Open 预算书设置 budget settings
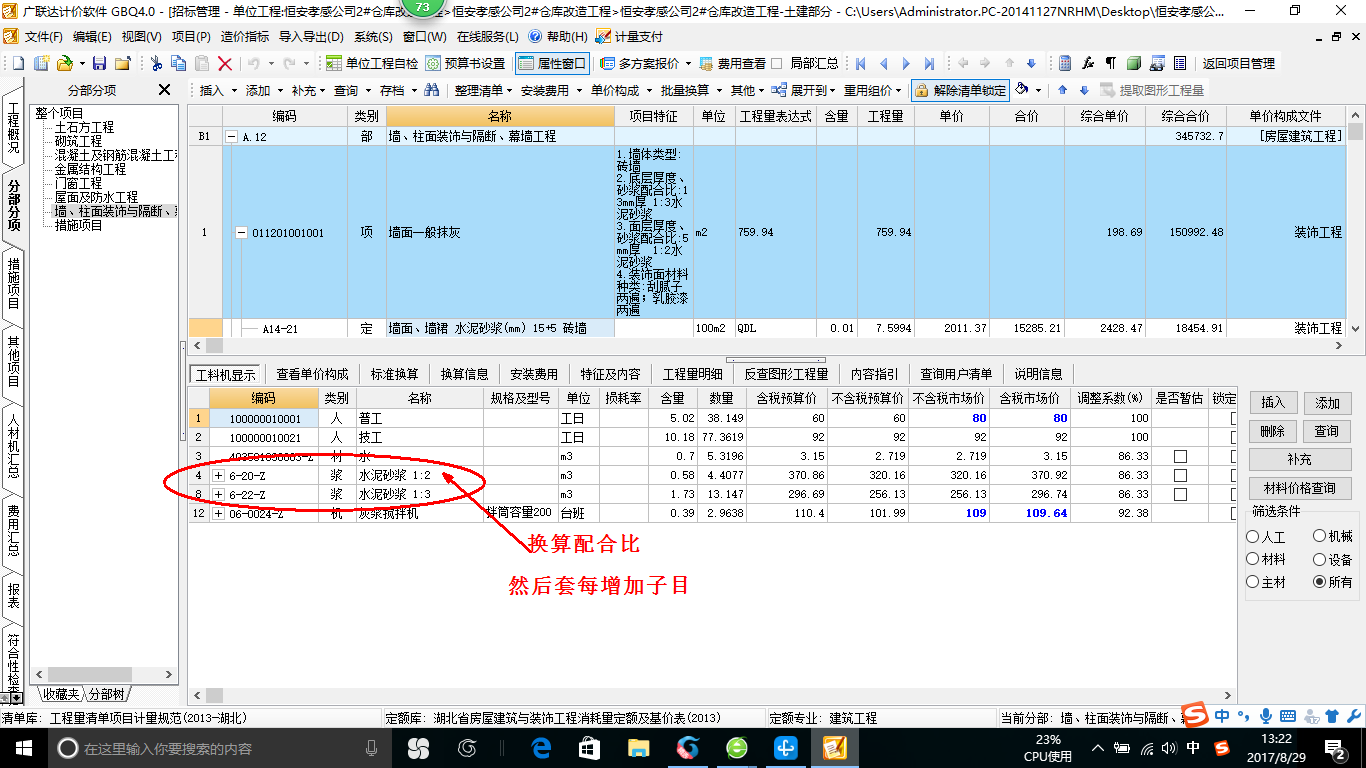The width and height of the screenshot is (1366, 768). click(465, 63)
